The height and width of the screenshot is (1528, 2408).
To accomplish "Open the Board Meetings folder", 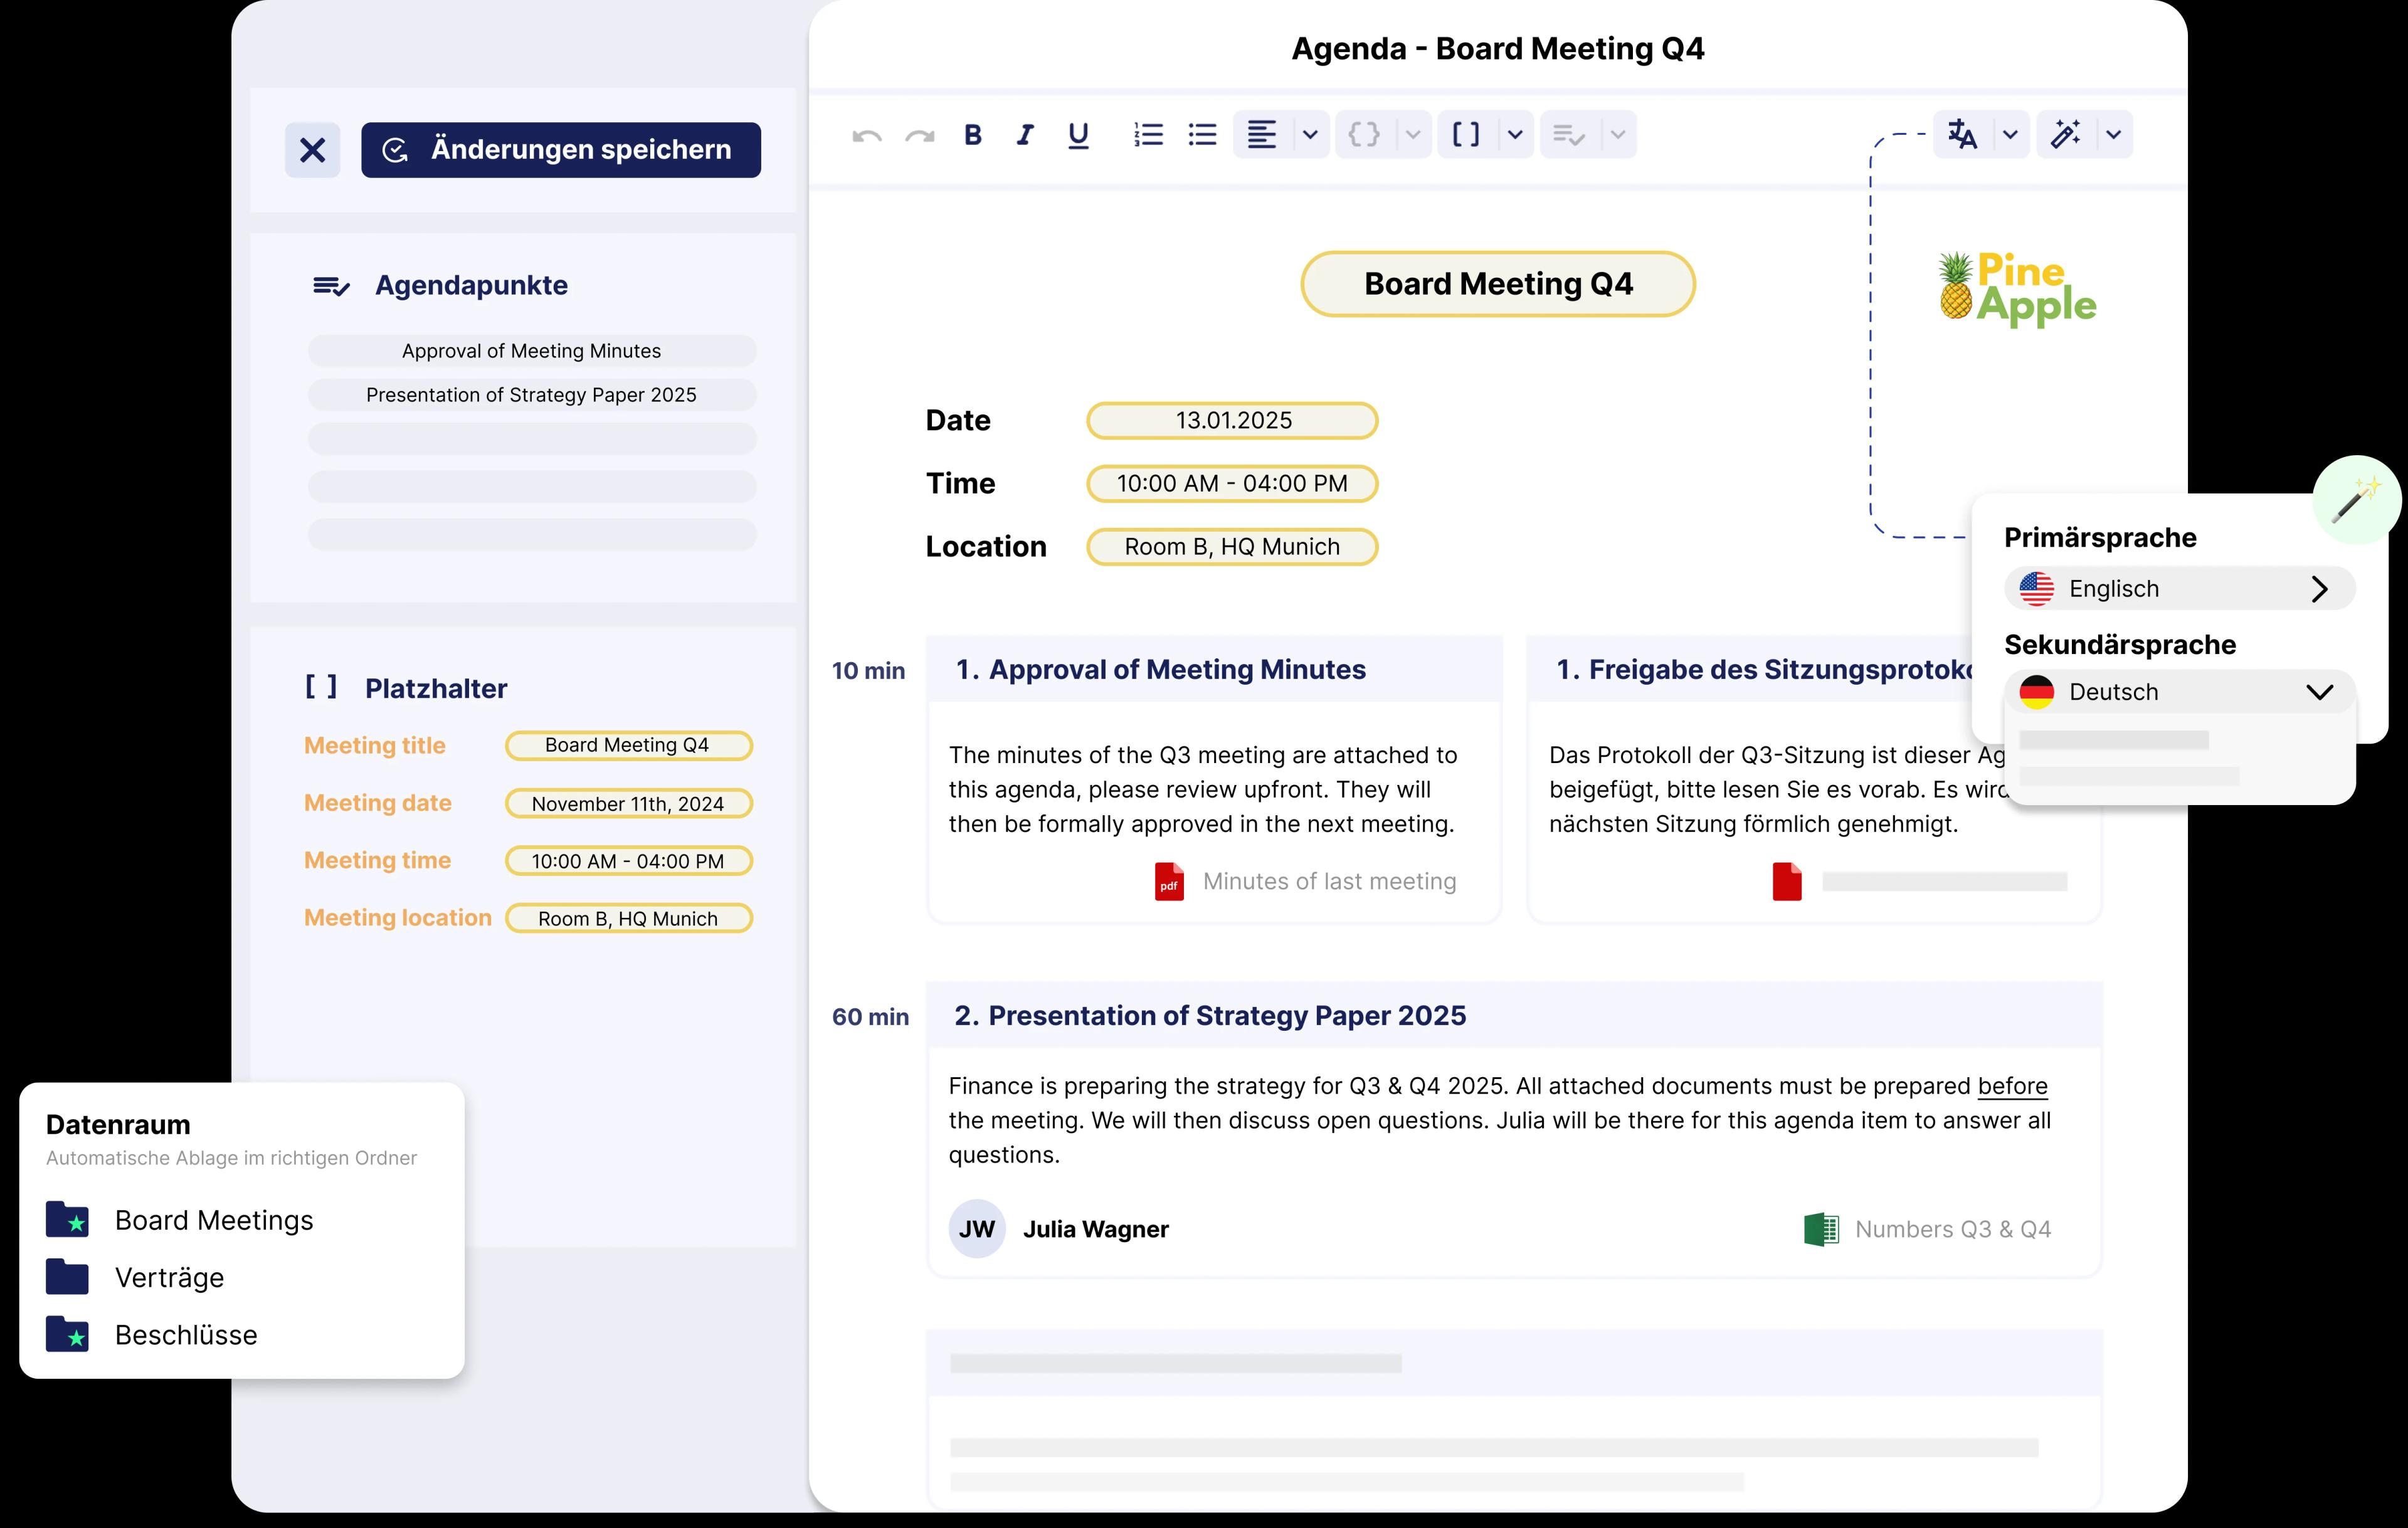I will pyautogui.click(x=213, y=1220).
